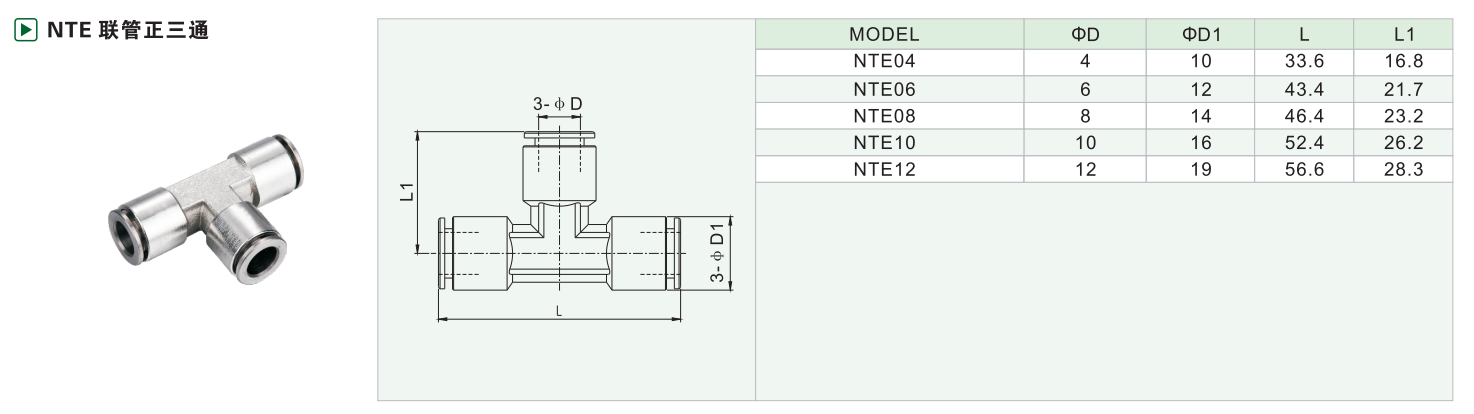Click the tee fitting product photo
Viewport: 1474px width, 414px height.
tap(206, 211)
